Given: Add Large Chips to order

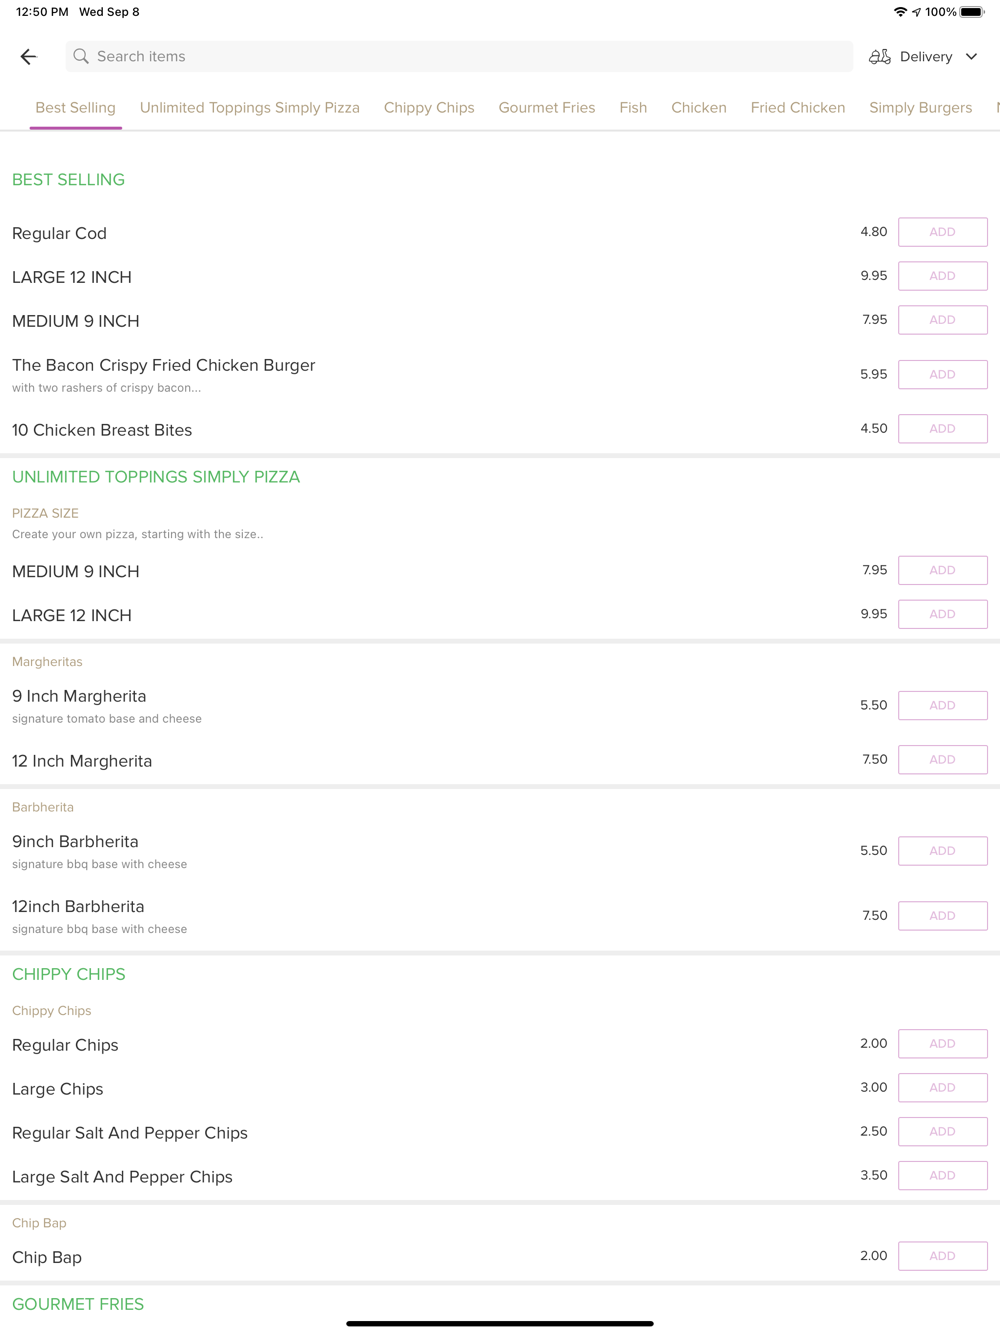Looking at the screenshot, I should (x=943, y=1088).
